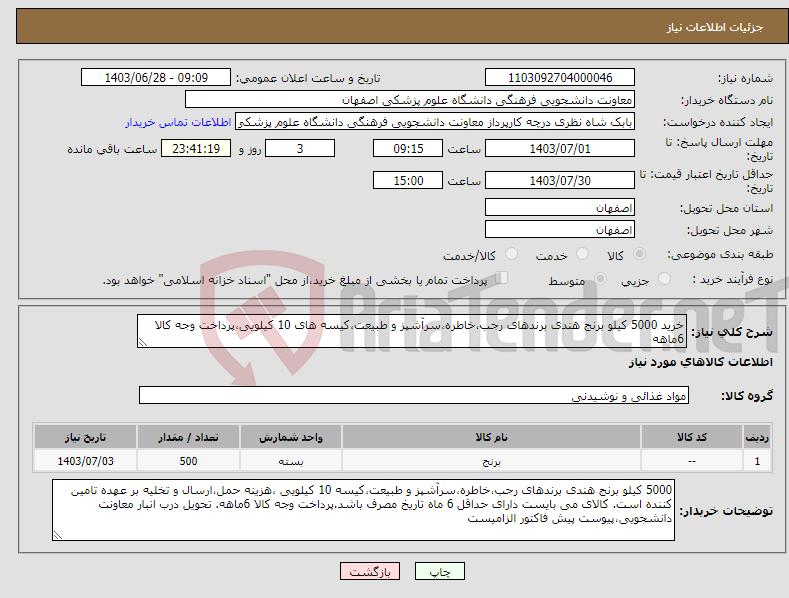Click the ردیف column header
The width and height of the screenshot is (789, 598).
[757, 437]
